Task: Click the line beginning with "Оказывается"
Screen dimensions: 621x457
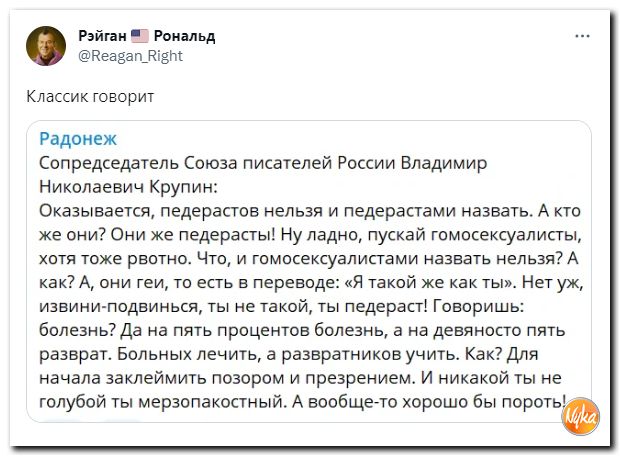Action: (310, 211)
